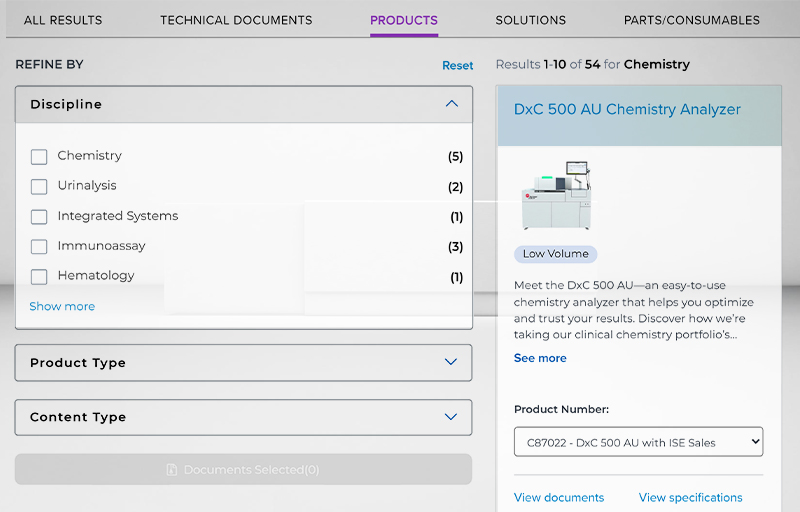Open the Parts/Consumables tab

691,20
